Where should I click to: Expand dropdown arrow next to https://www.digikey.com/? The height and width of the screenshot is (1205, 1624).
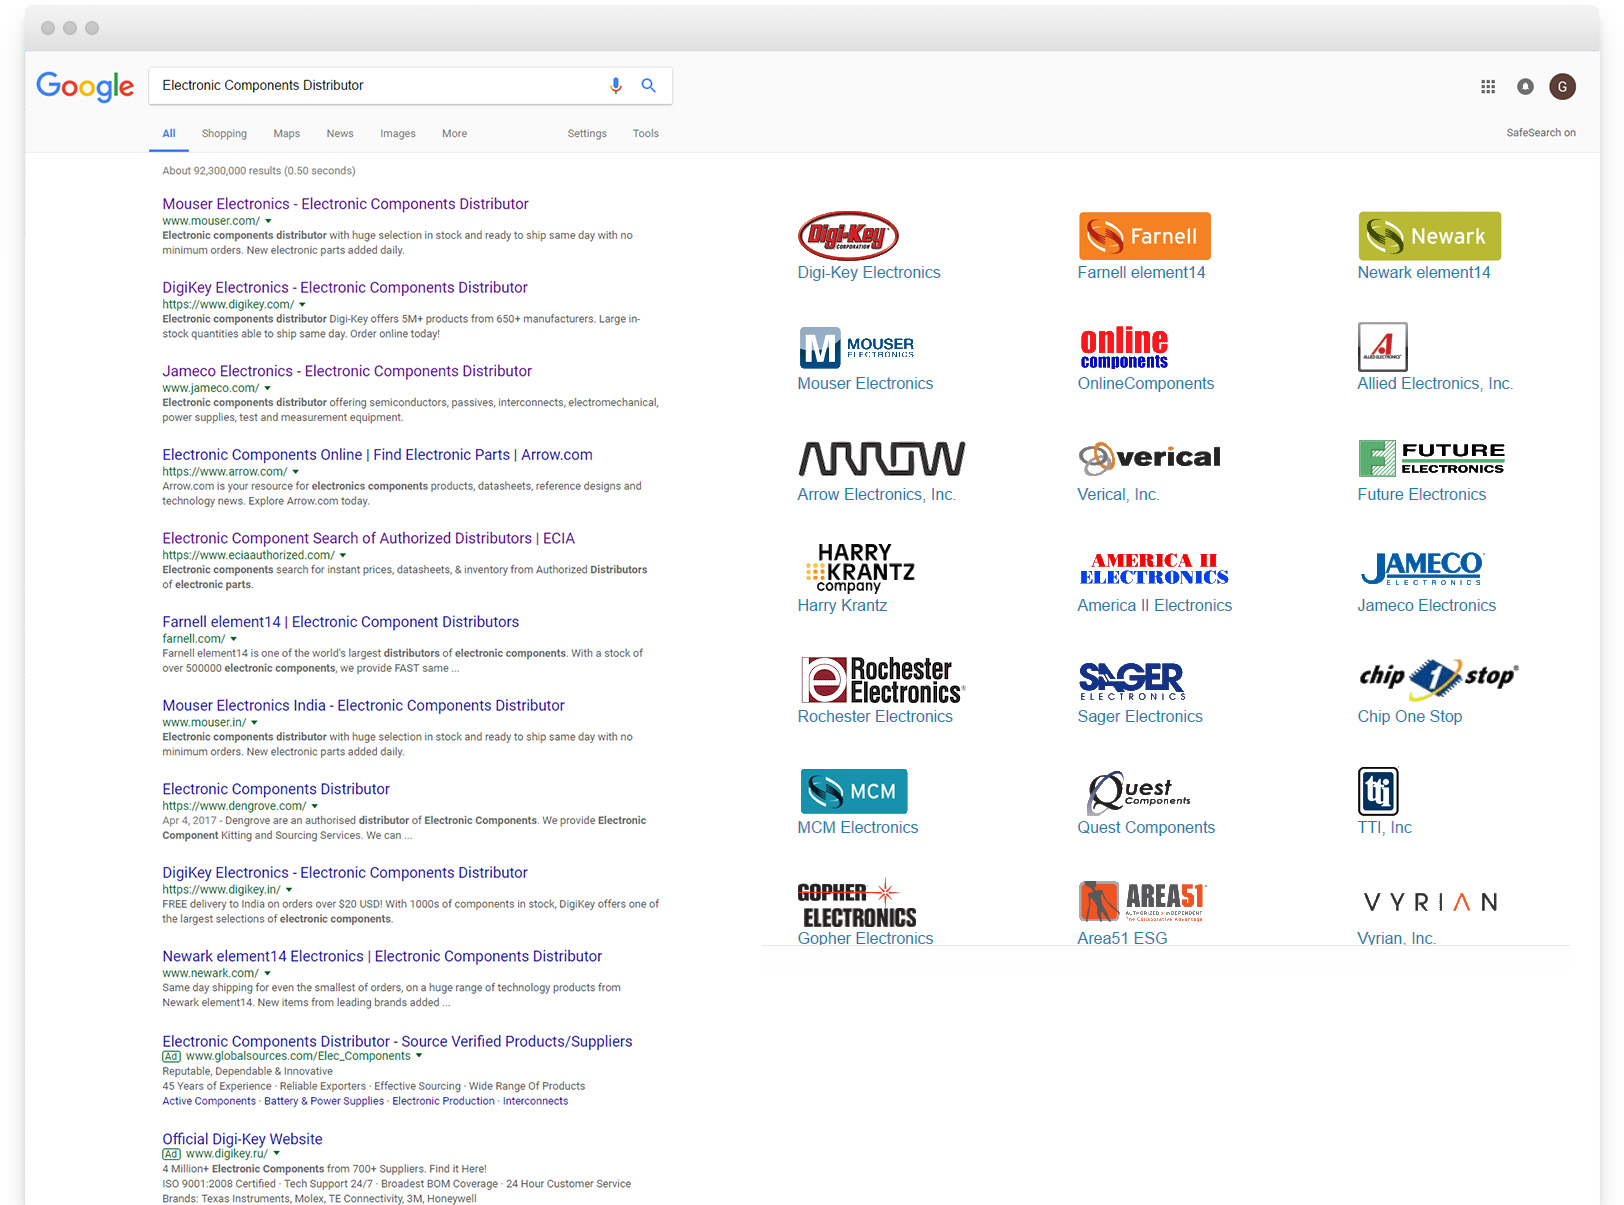click(x=302, y=305)
